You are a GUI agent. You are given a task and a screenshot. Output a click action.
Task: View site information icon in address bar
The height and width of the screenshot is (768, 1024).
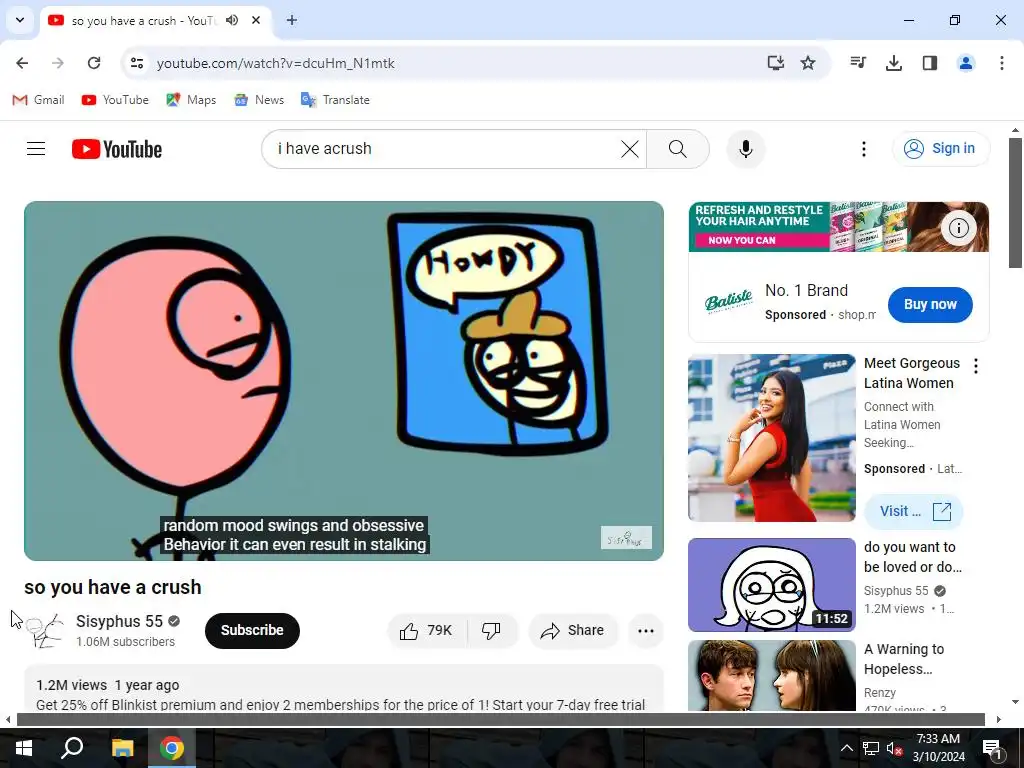[136, 63]
